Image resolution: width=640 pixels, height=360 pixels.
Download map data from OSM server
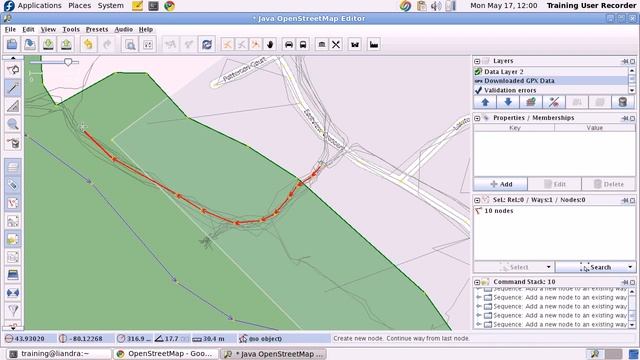[48, 44]
